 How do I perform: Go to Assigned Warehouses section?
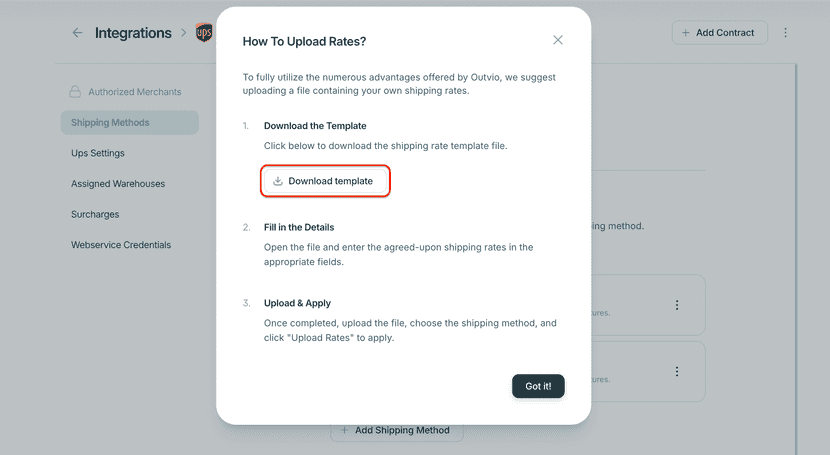click(x=118, y=184)
